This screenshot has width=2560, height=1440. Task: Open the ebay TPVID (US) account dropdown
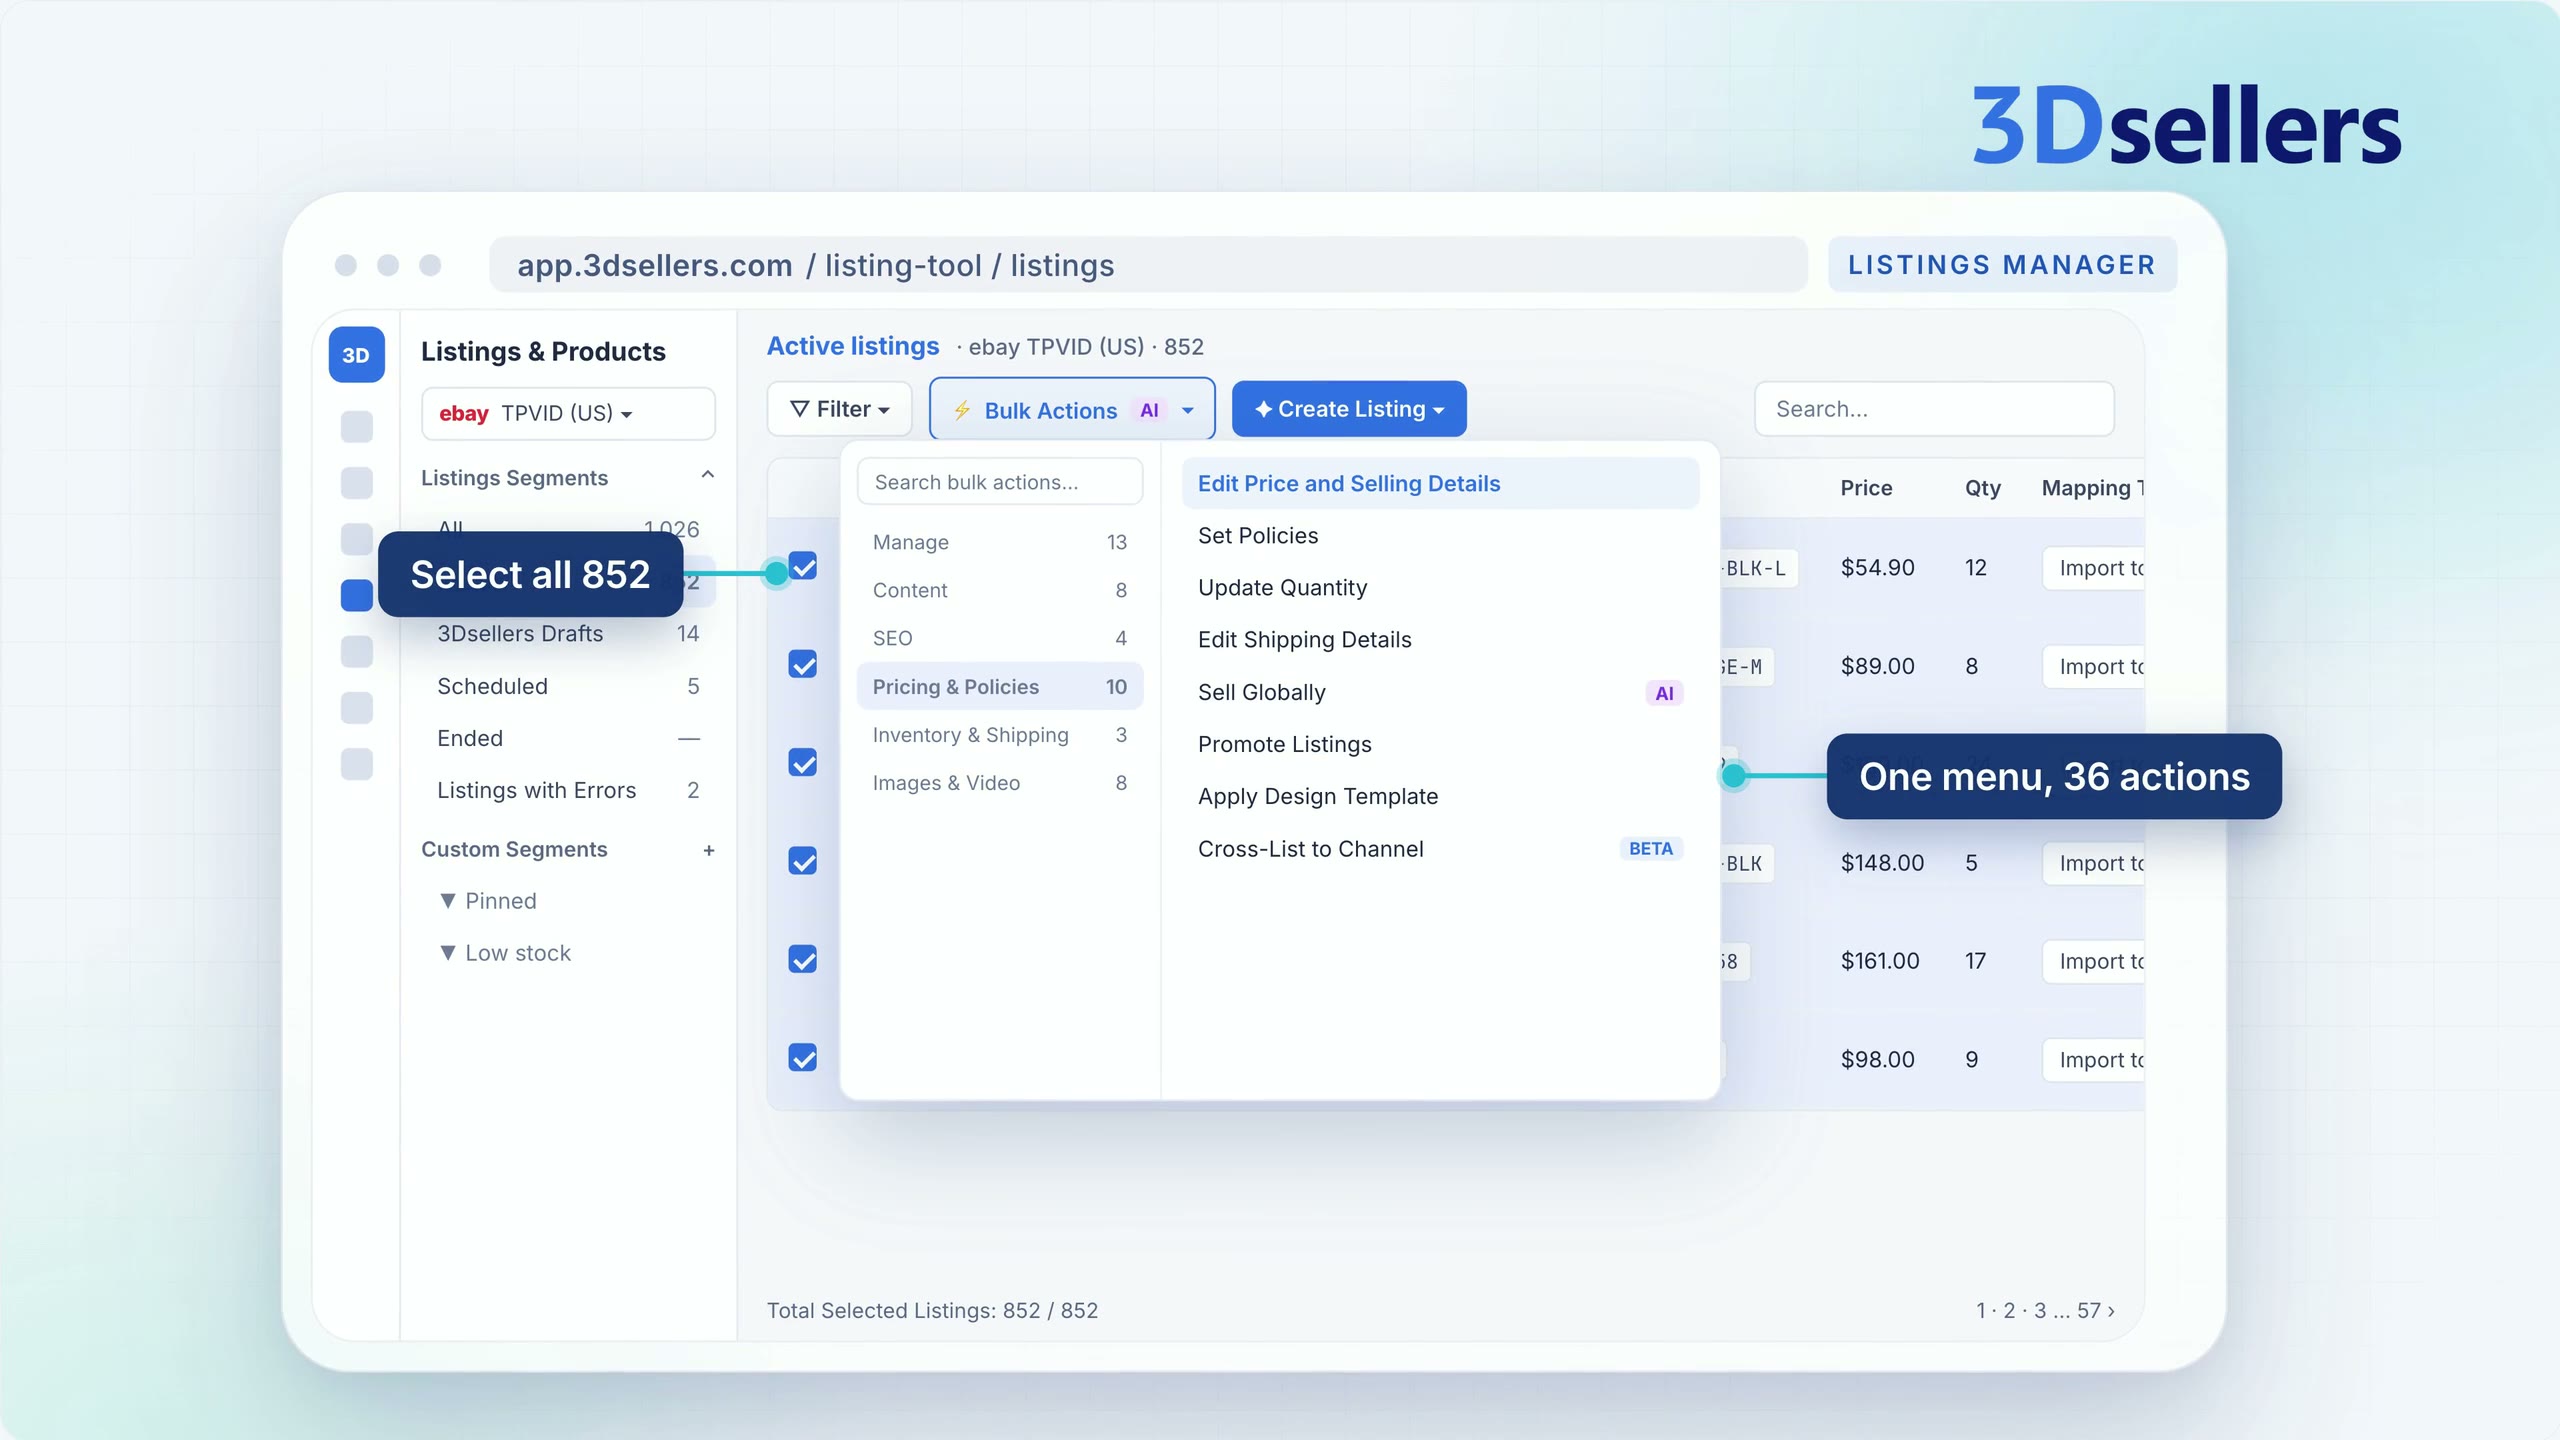[x=568, y=413]
